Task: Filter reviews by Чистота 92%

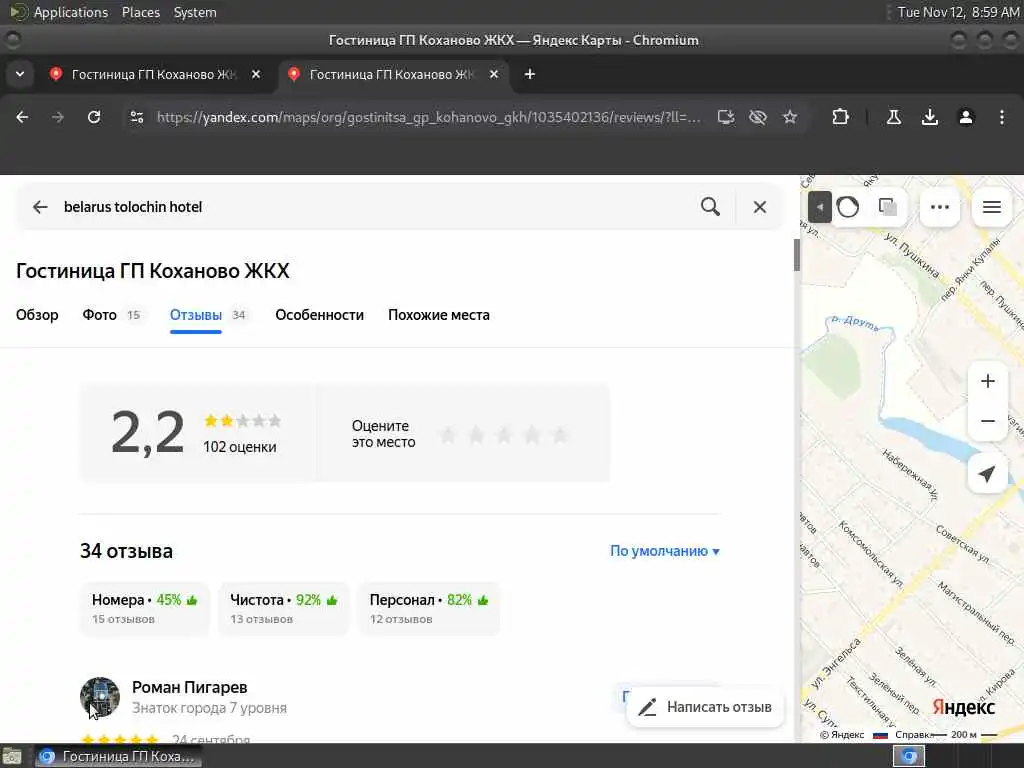Action: (x=283, y=608)
